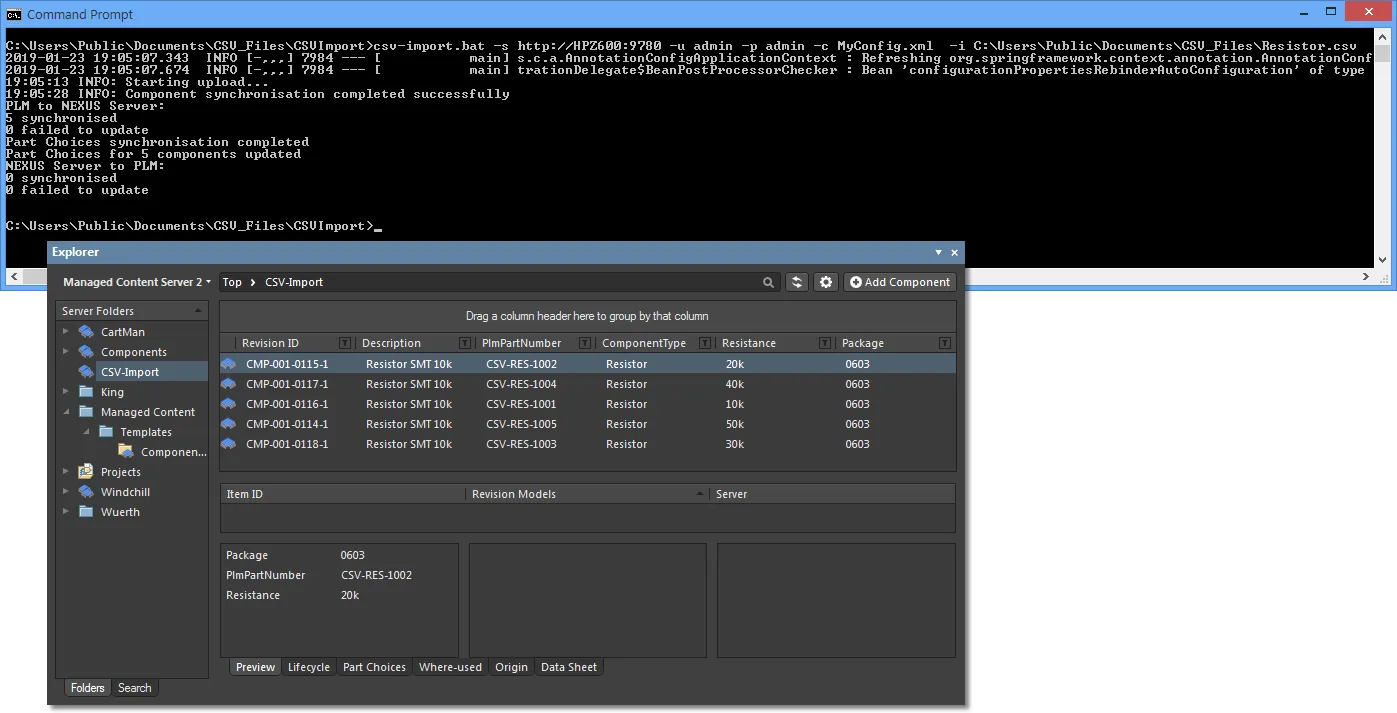Switch to the Search tab
Viewport: 1397px width, 713px height.
coord(135,688)
